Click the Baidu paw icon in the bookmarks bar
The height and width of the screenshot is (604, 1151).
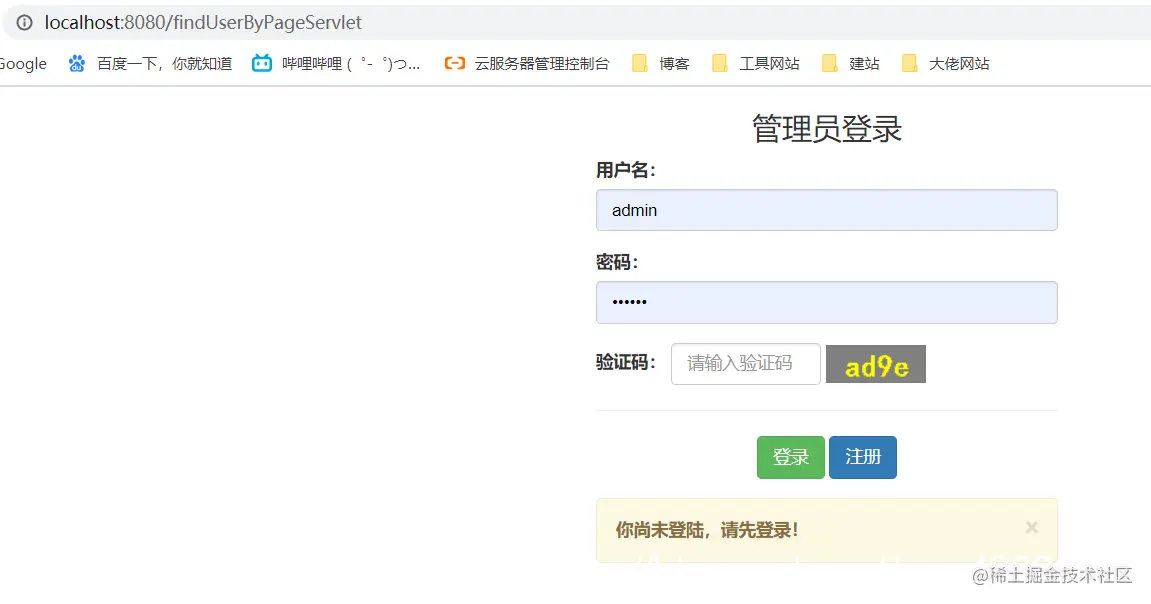(77, 63)
